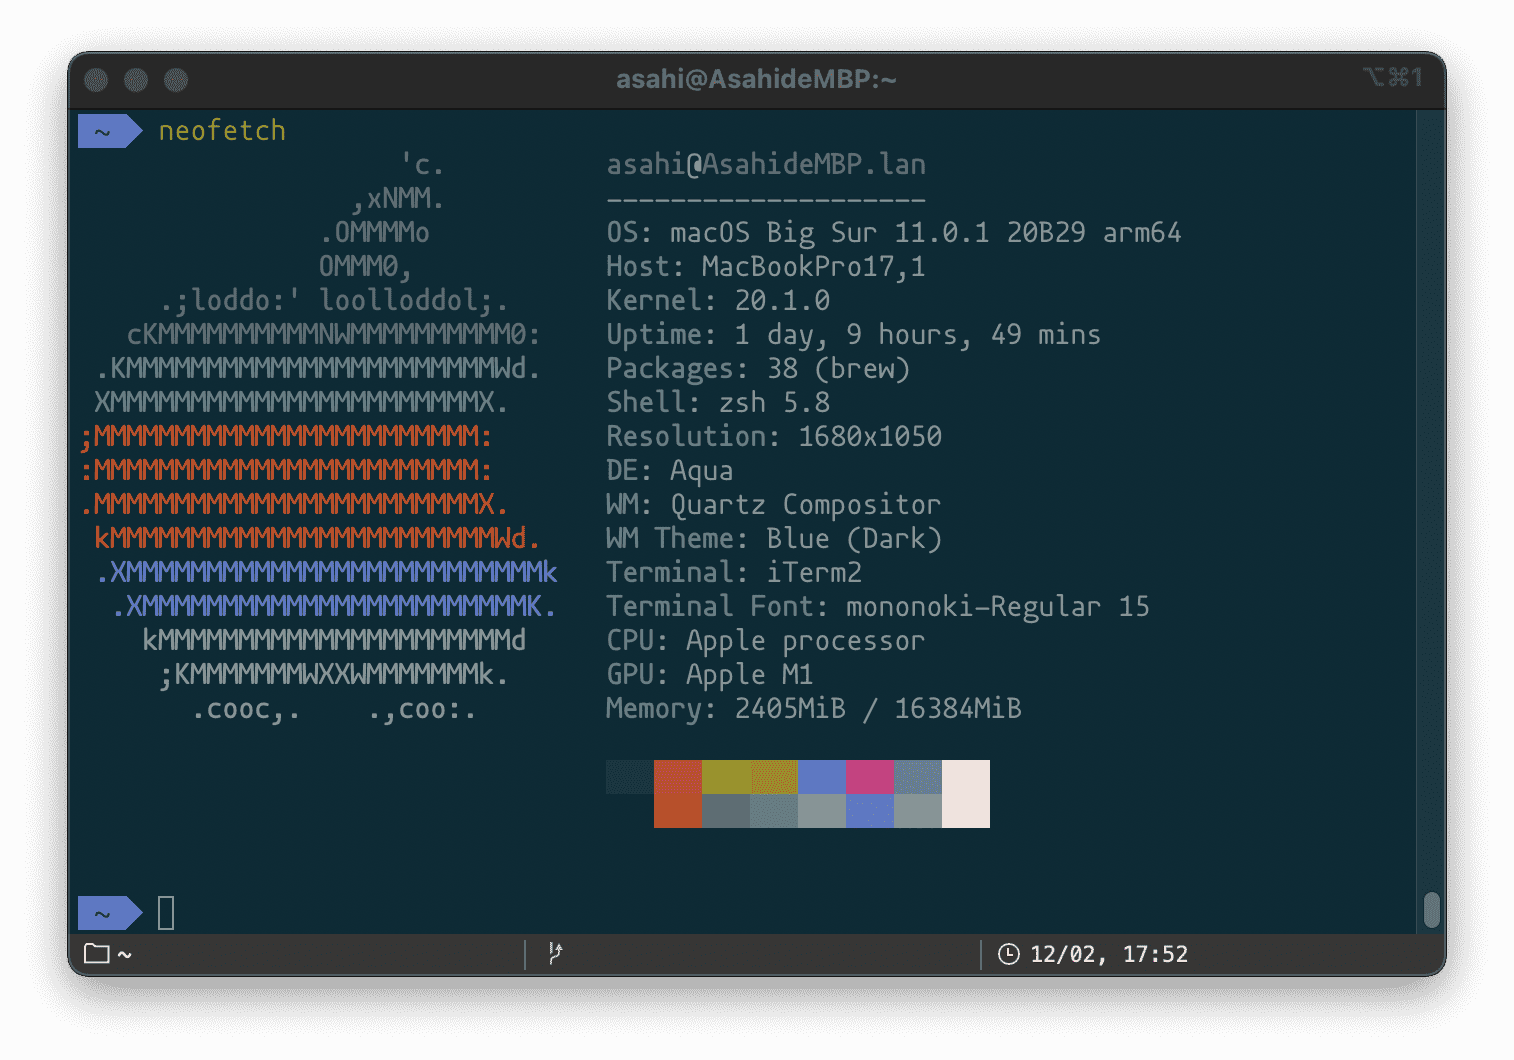Click the olive yellow color block in palette
This screenshot has width=1514, height=1060.
click(726, 777)
